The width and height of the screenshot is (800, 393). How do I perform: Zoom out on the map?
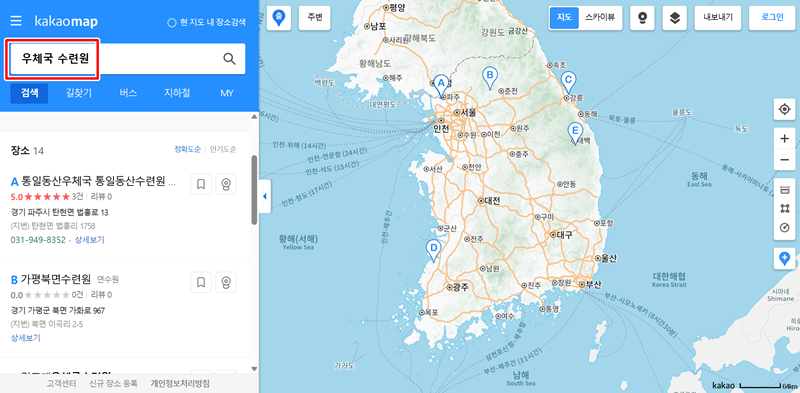[785, 160]
